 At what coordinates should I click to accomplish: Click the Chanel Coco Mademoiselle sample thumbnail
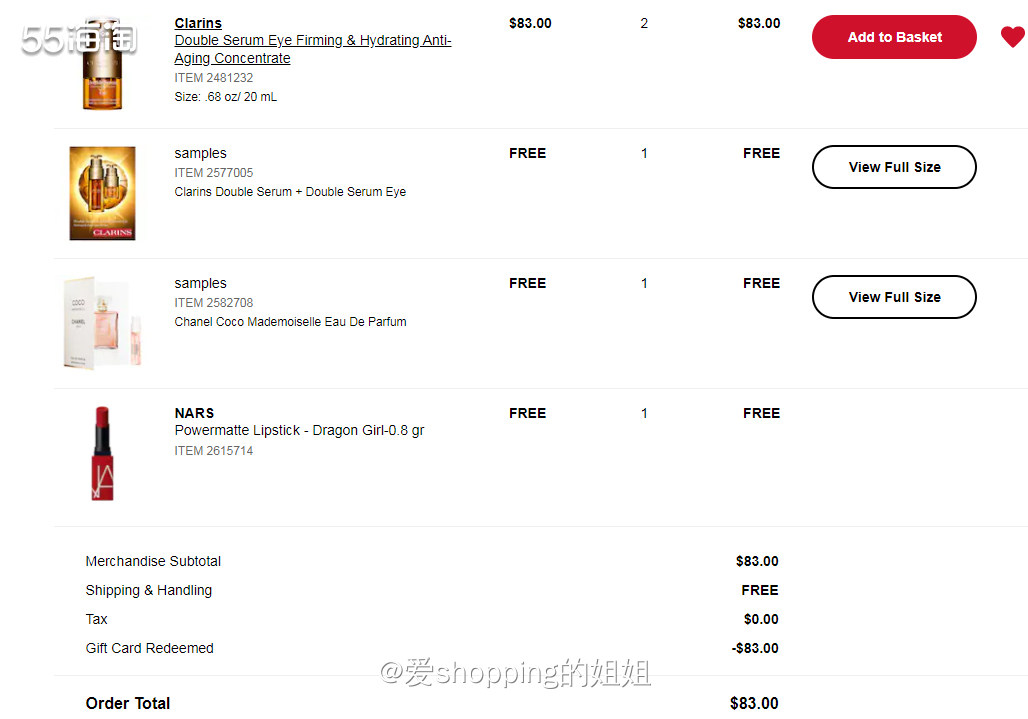coord(102,321)
